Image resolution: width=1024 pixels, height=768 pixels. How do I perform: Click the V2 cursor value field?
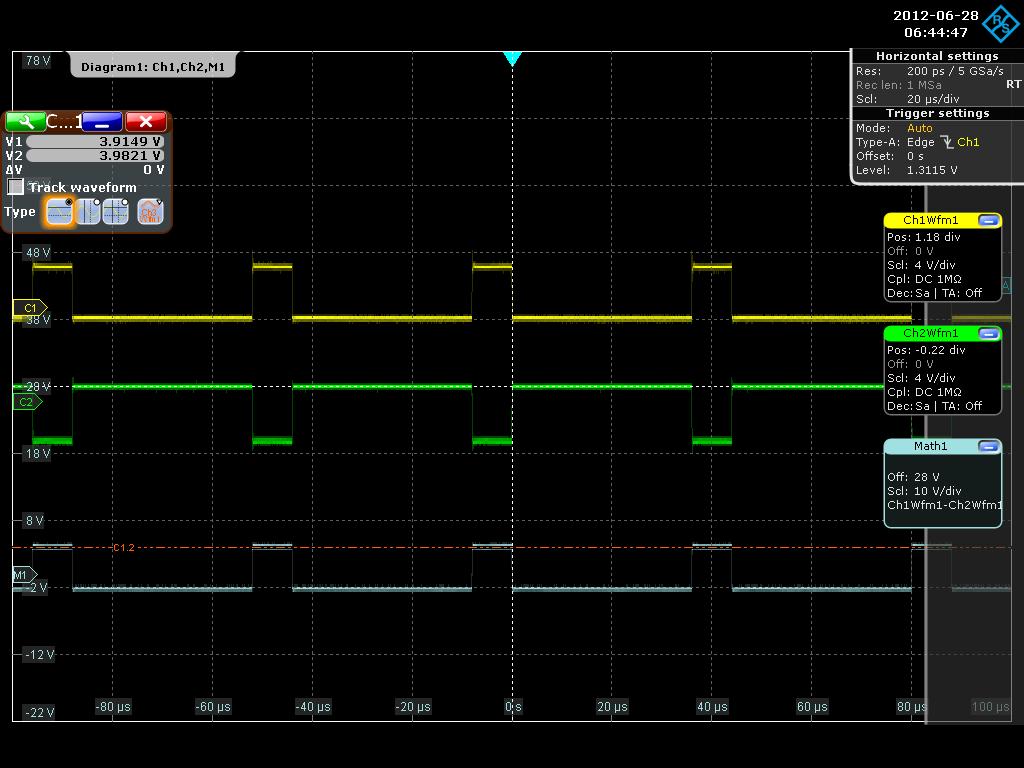(x=95, y=156)
